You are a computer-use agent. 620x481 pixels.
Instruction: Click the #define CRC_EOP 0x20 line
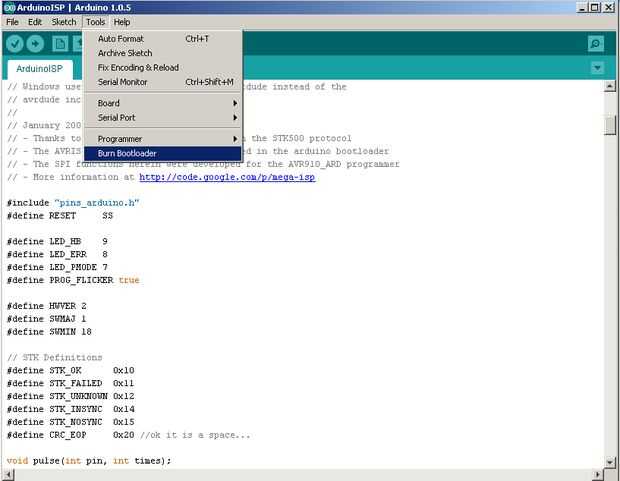click(129, 435)
